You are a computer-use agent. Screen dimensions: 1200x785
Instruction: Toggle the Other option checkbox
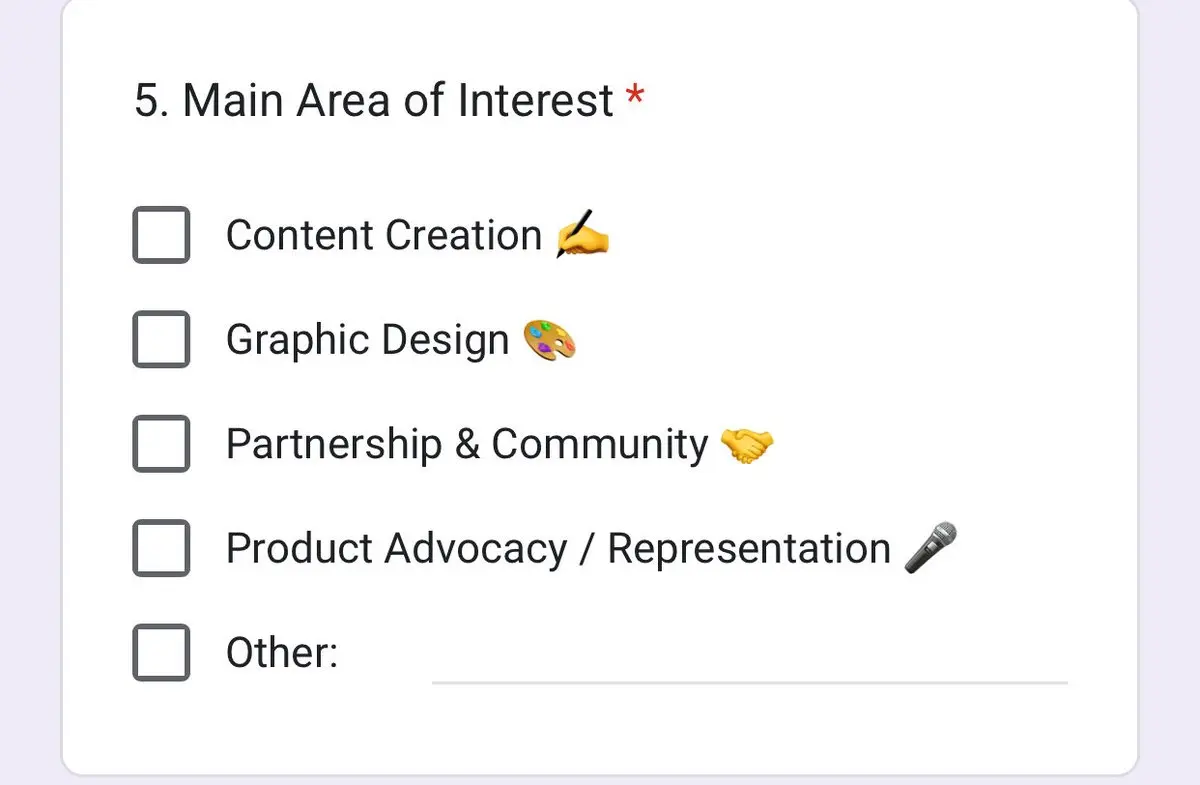coord(161,652)
